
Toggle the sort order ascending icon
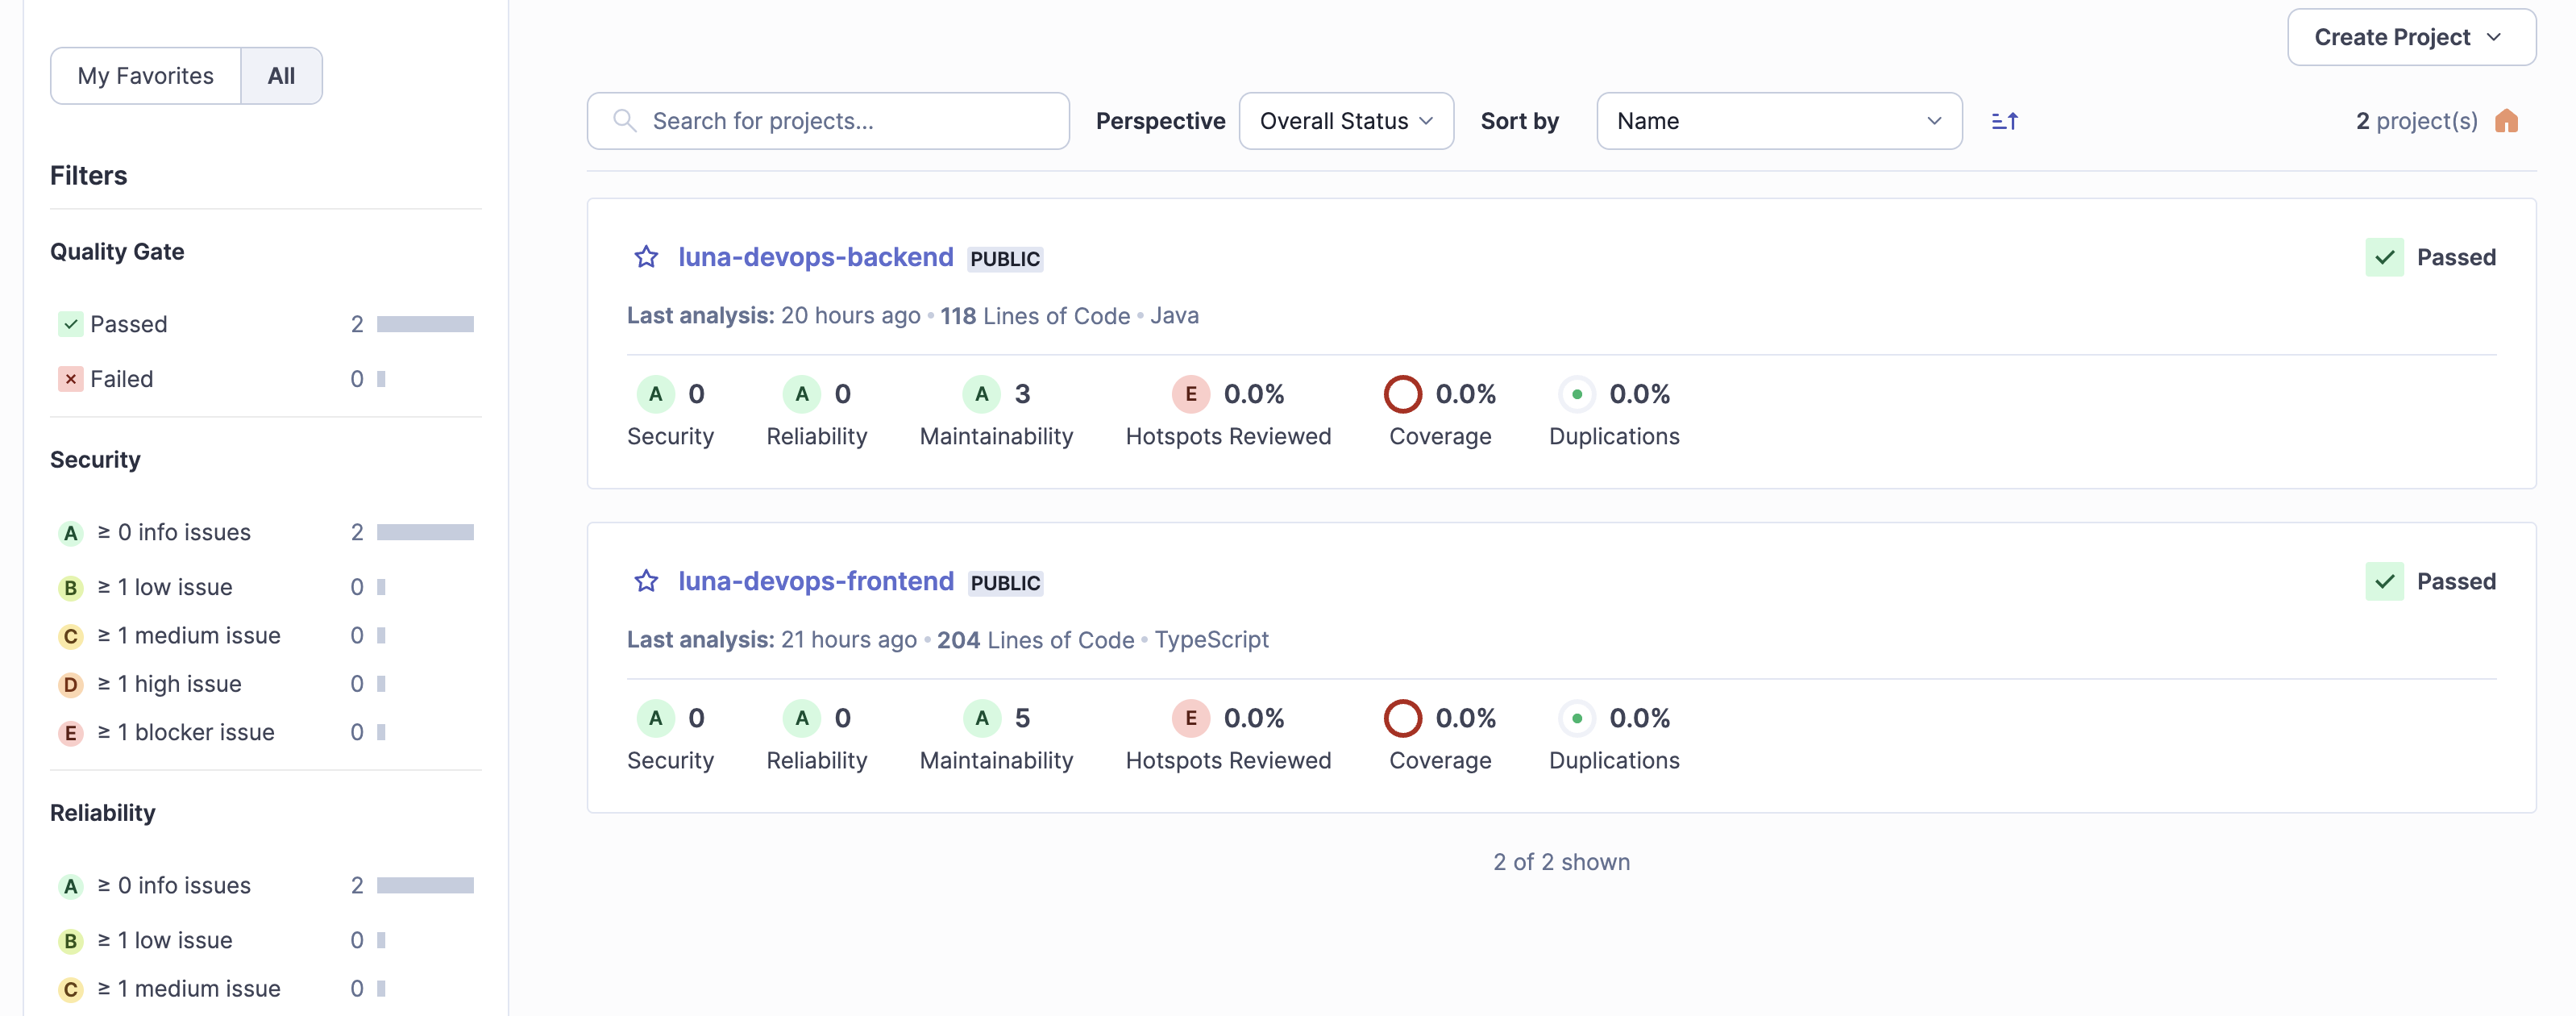(x=2004, y=121)
